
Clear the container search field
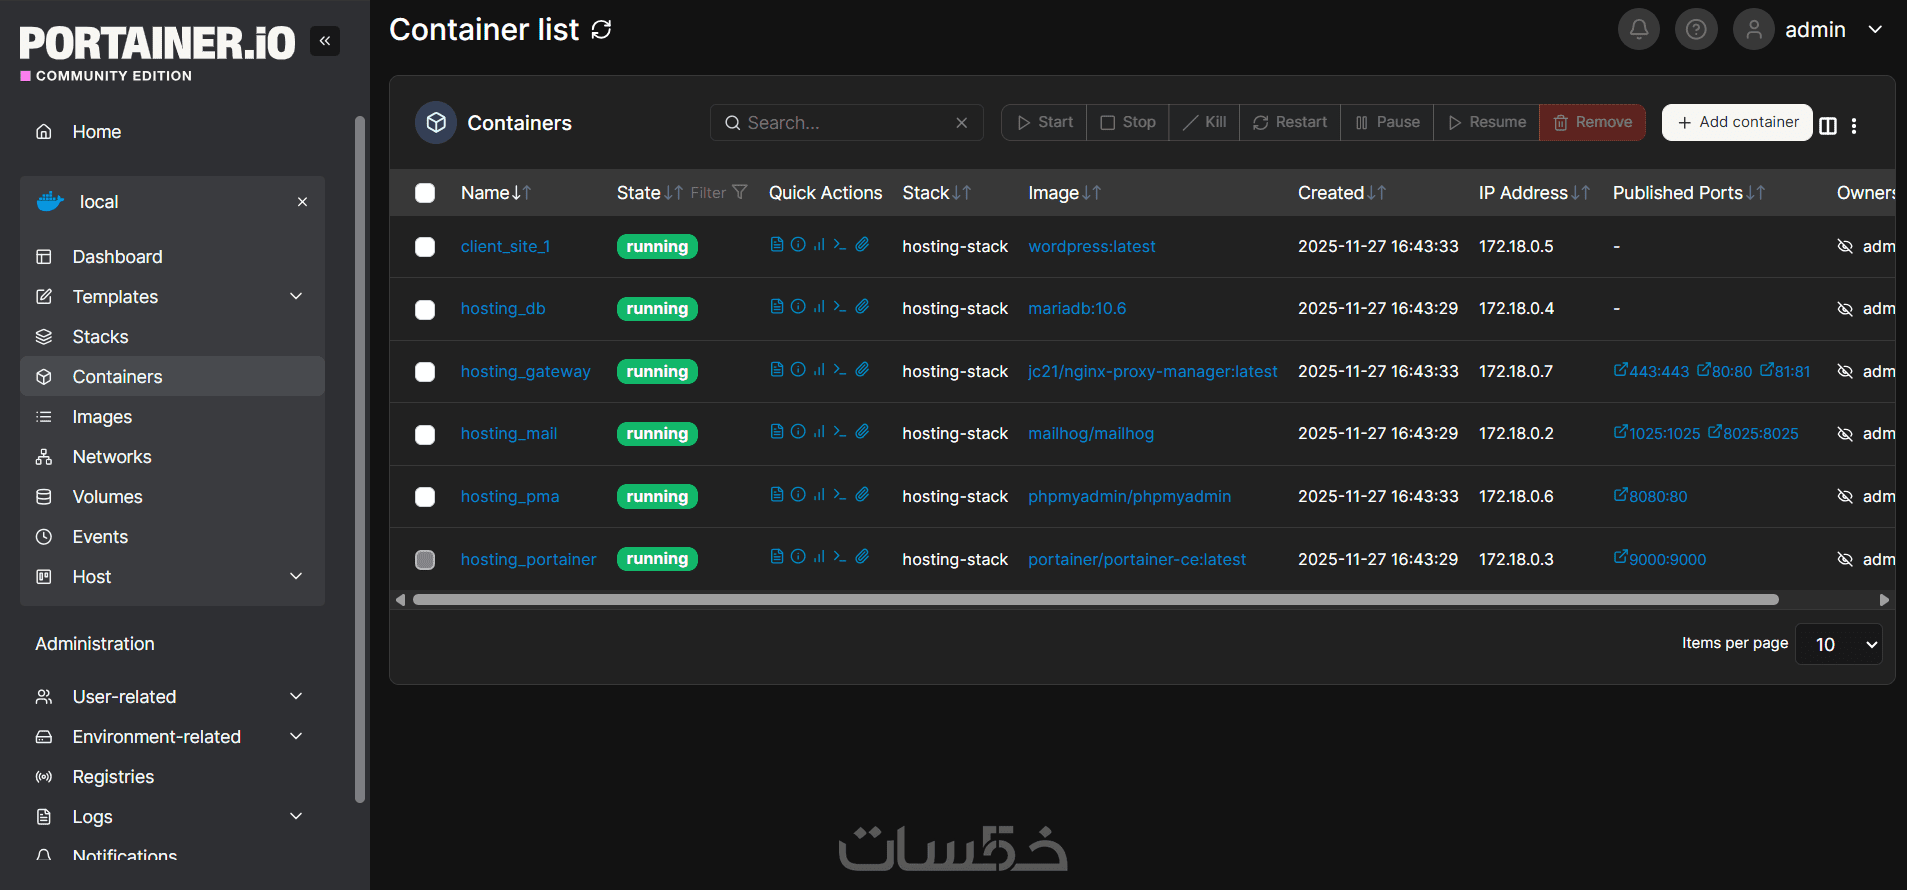[962, 123]
